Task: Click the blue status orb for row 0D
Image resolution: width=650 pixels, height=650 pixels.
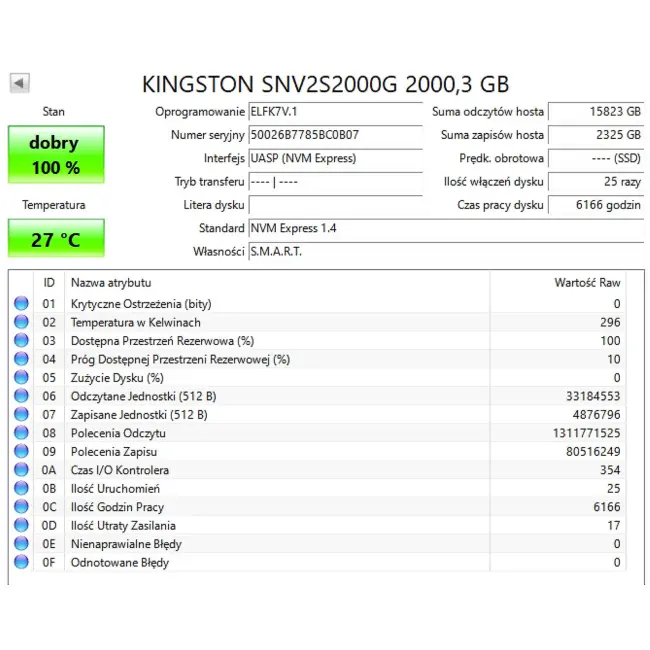Action: pyautogui.click(x=21, y=525)
